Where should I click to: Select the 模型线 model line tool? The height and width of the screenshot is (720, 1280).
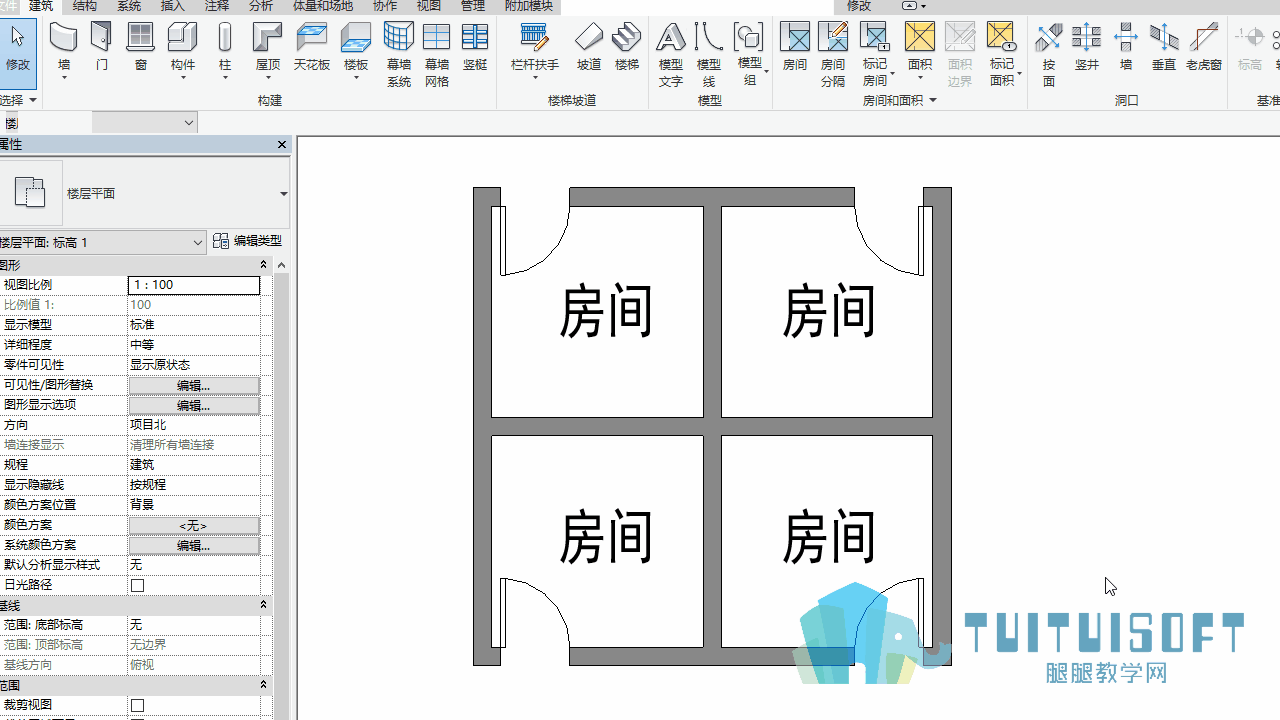709,55
